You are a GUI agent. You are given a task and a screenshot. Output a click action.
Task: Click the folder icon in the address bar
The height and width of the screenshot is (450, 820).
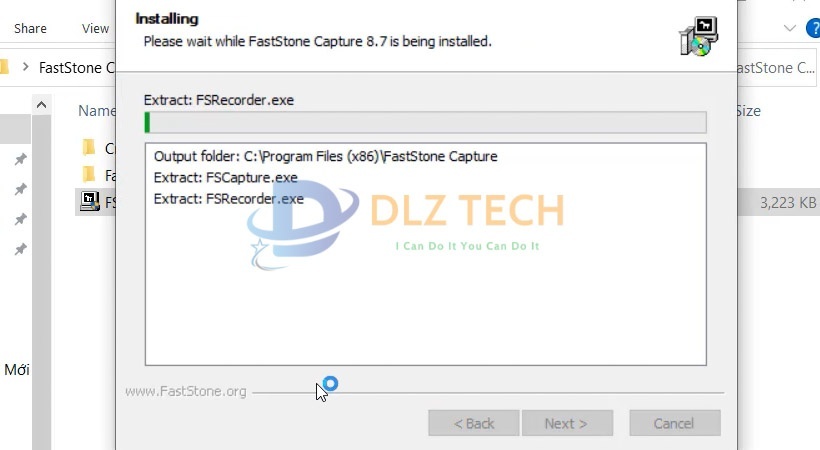[x=4, y=67]
